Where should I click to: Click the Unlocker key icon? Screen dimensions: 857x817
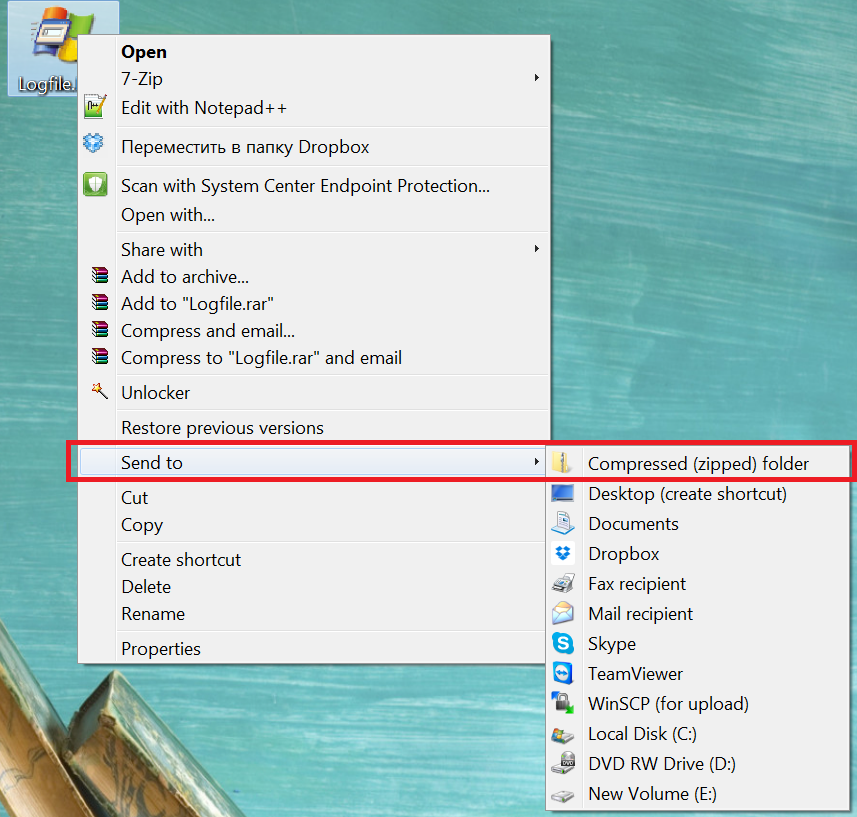pyautogui.click(x=97, y=392)
